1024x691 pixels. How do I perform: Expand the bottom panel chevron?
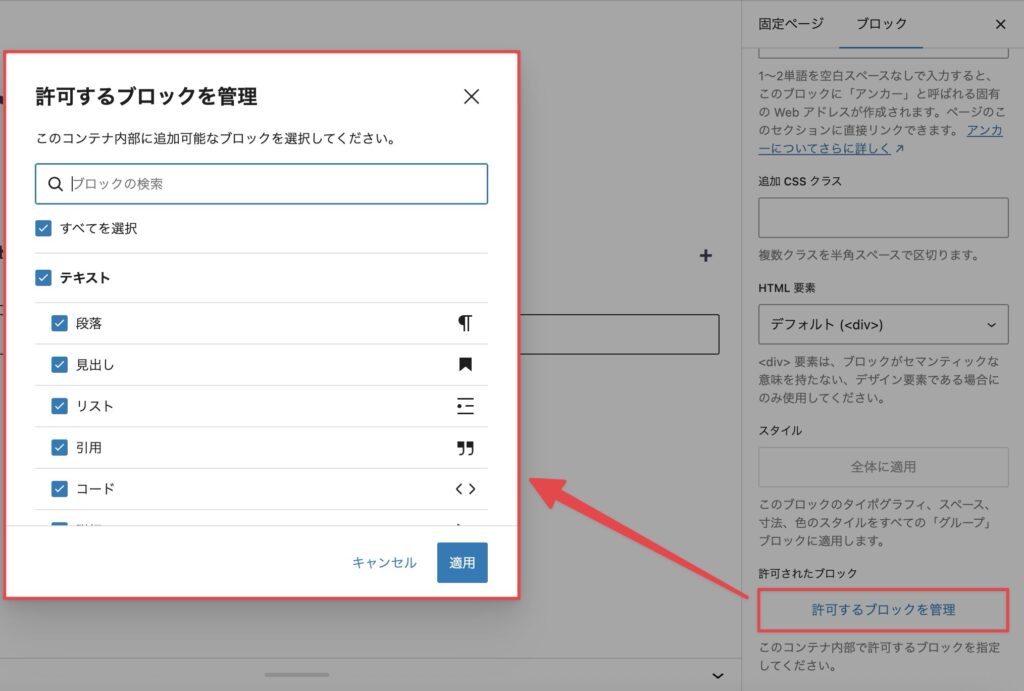click(x=717, y=676)
